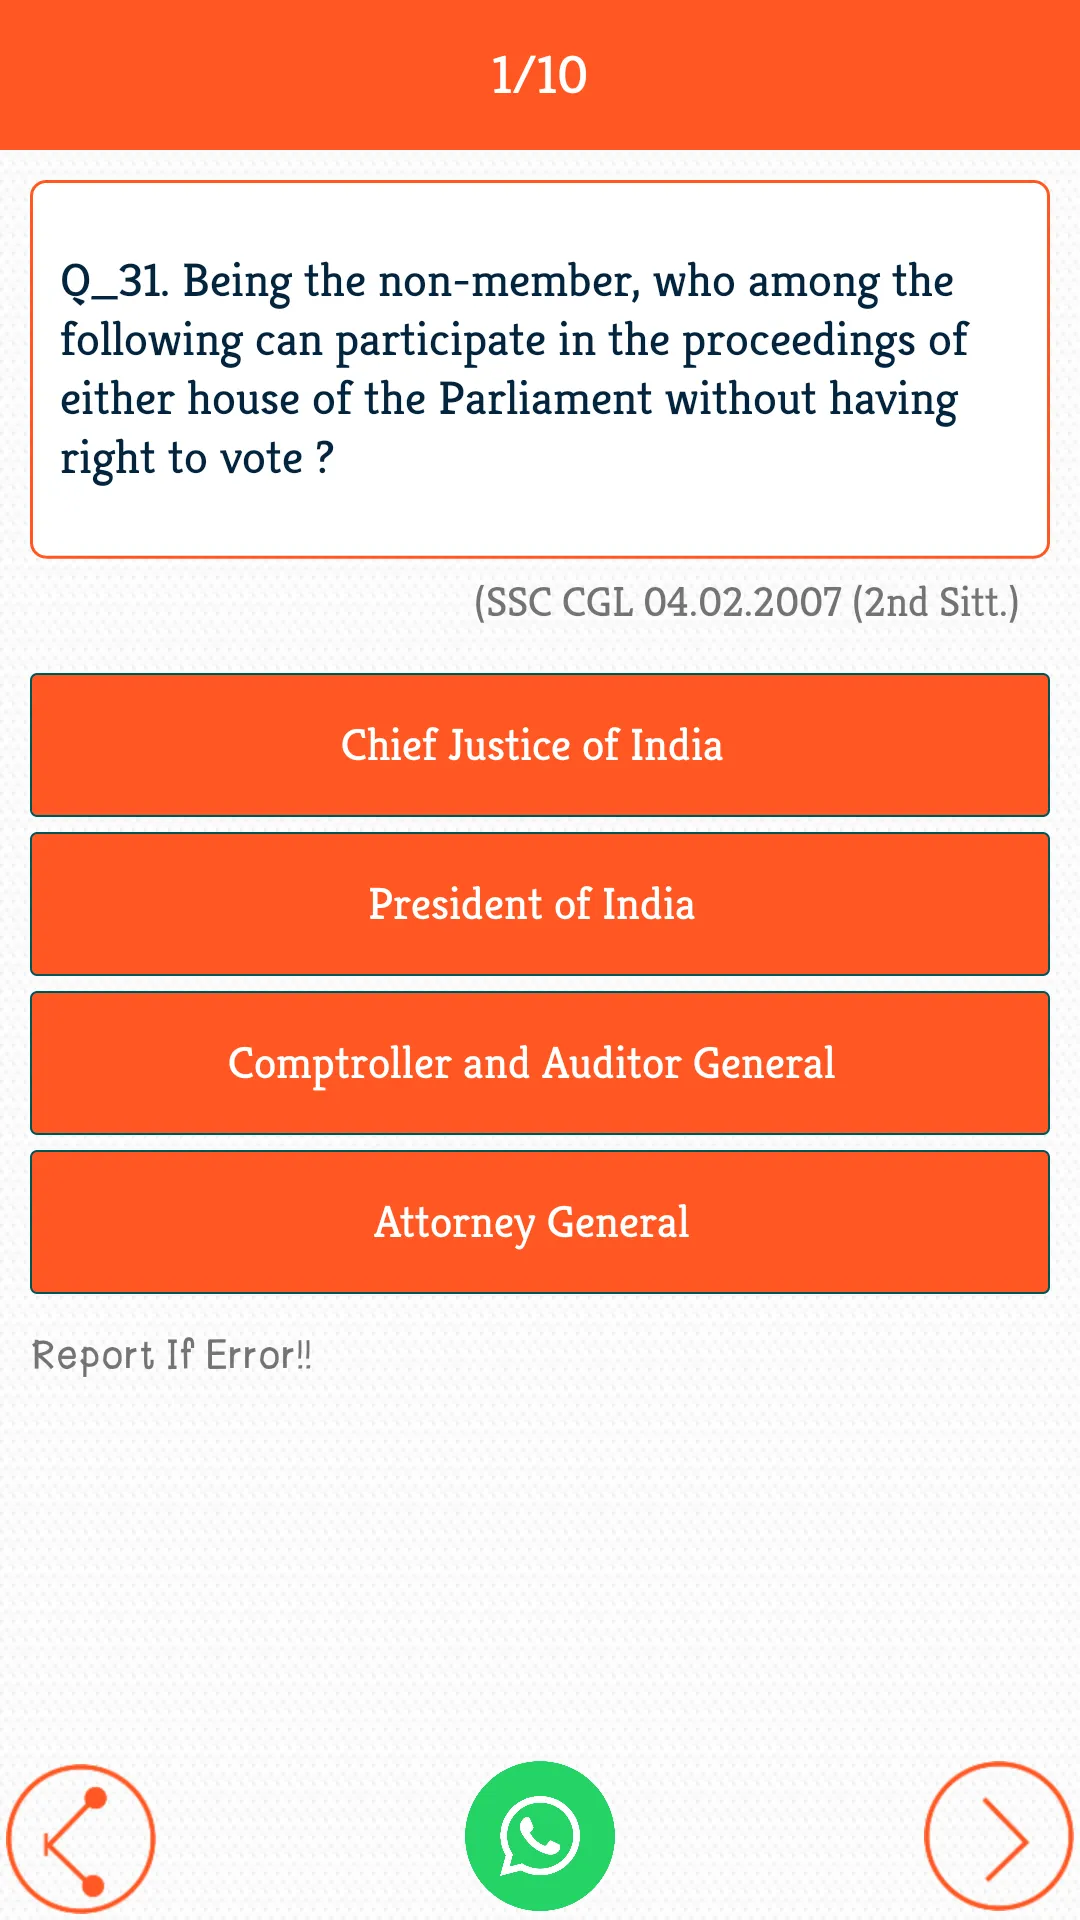The width and height of the screenshot is (1080, 1920).
Task: Click the Q_31 question text box
Action: click(x=540, y=369)
